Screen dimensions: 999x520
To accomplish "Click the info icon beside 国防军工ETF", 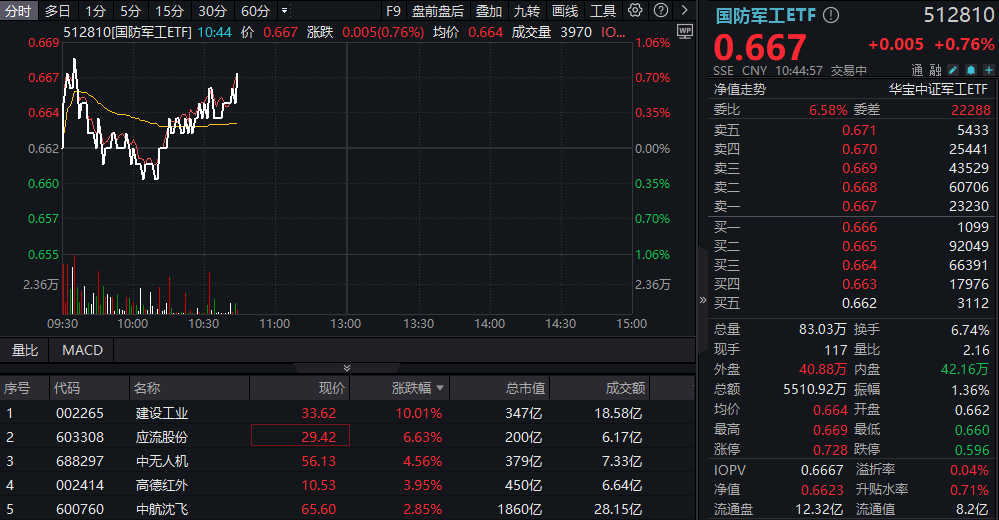I will tap(831, 16).
